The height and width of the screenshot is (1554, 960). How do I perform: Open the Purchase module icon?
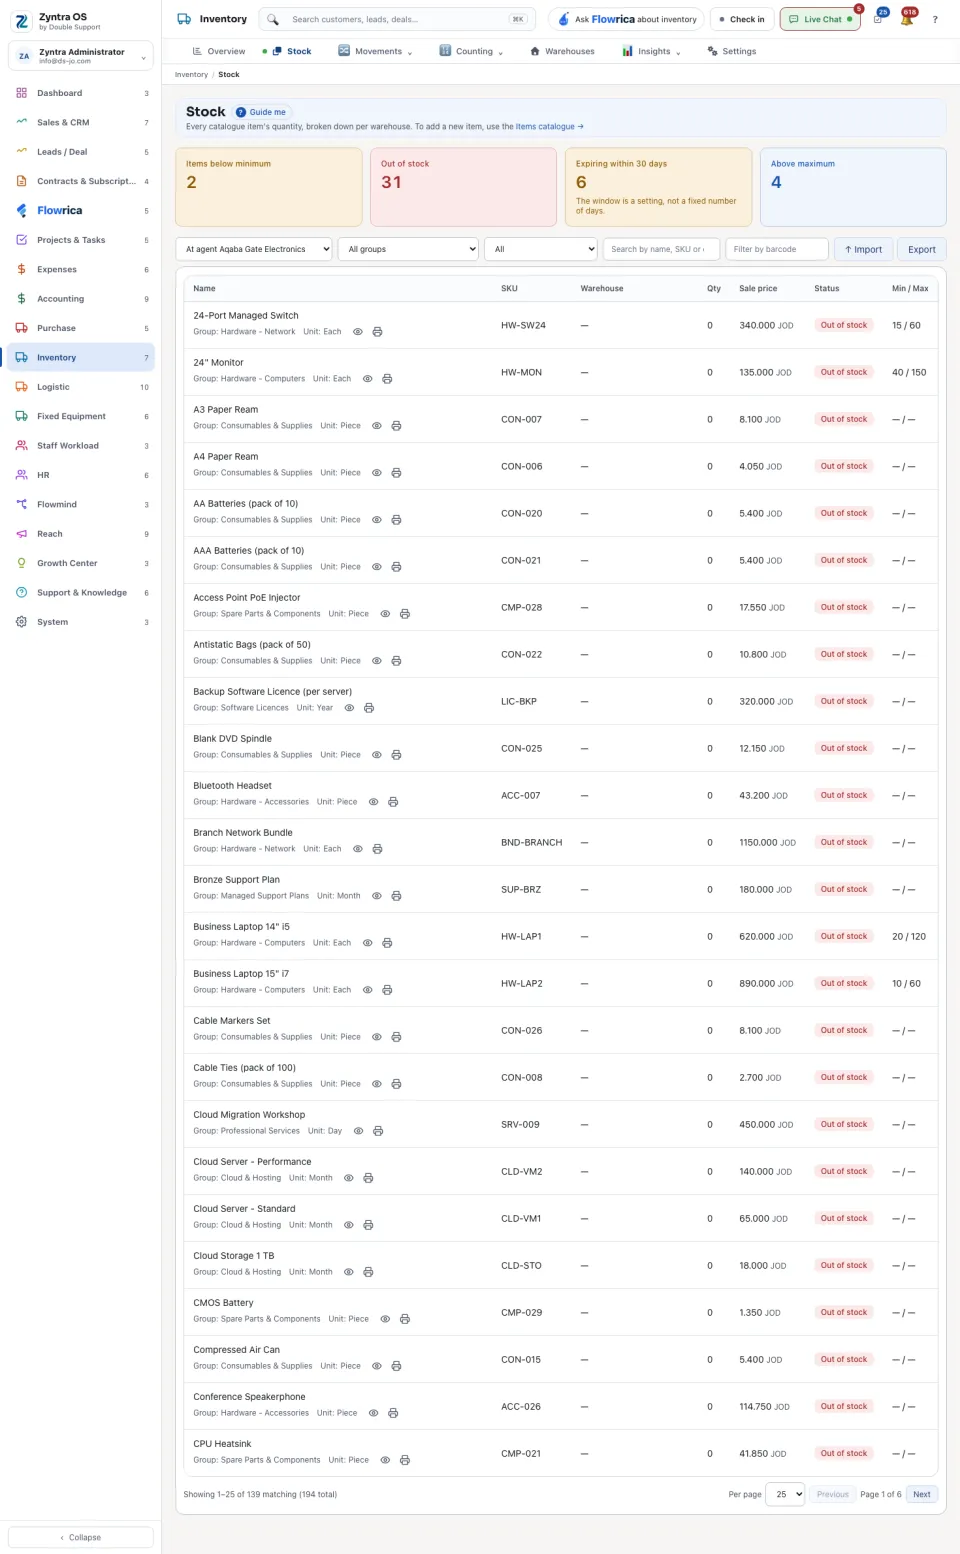click(21, 328)
